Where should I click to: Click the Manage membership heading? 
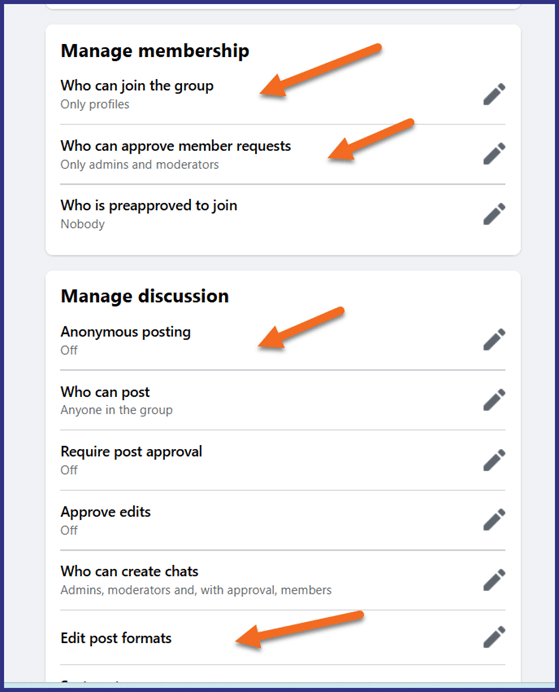[155, 51]
